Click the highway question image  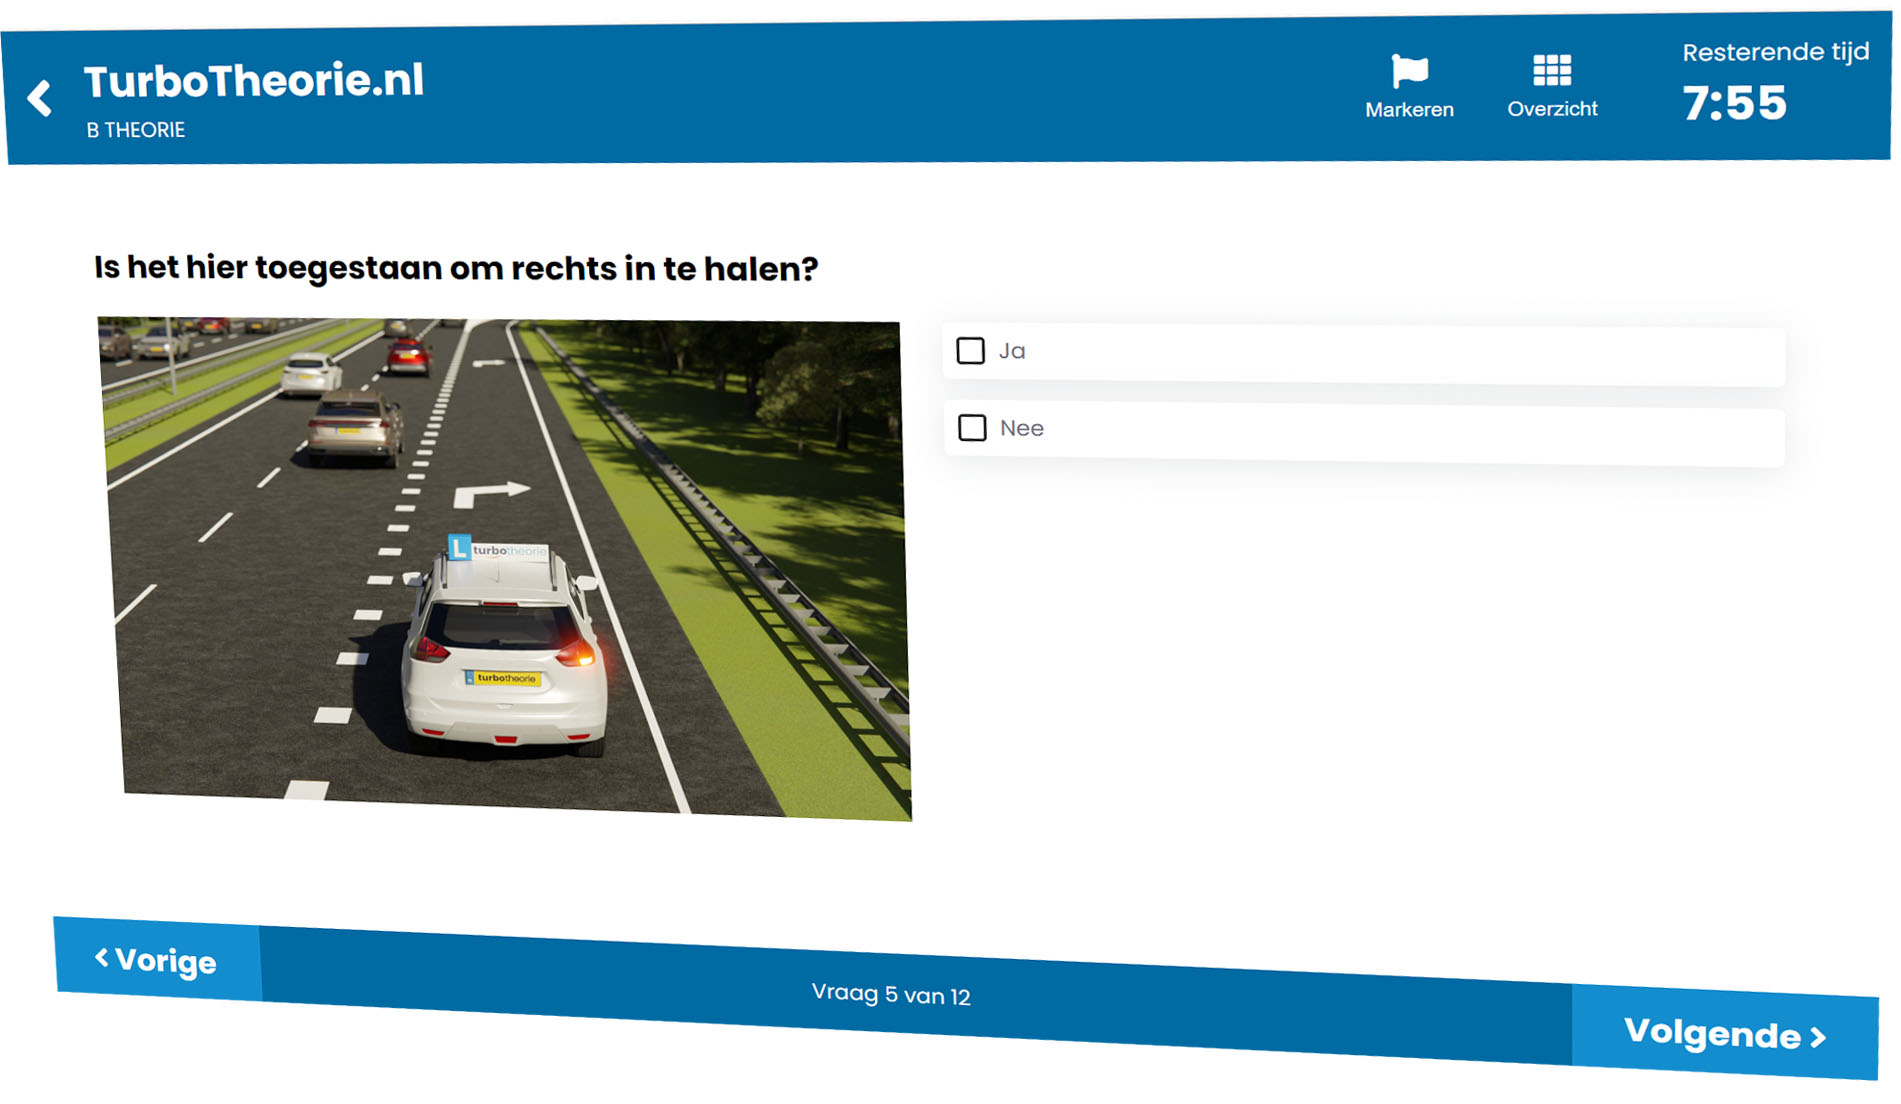tap(506, 568)
